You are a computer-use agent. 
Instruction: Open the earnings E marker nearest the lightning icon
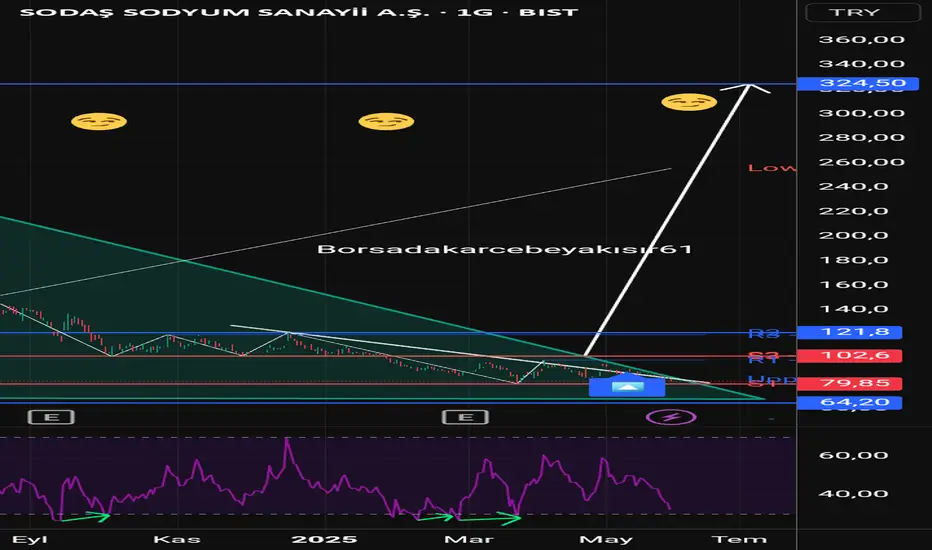[x=465, y=417]
